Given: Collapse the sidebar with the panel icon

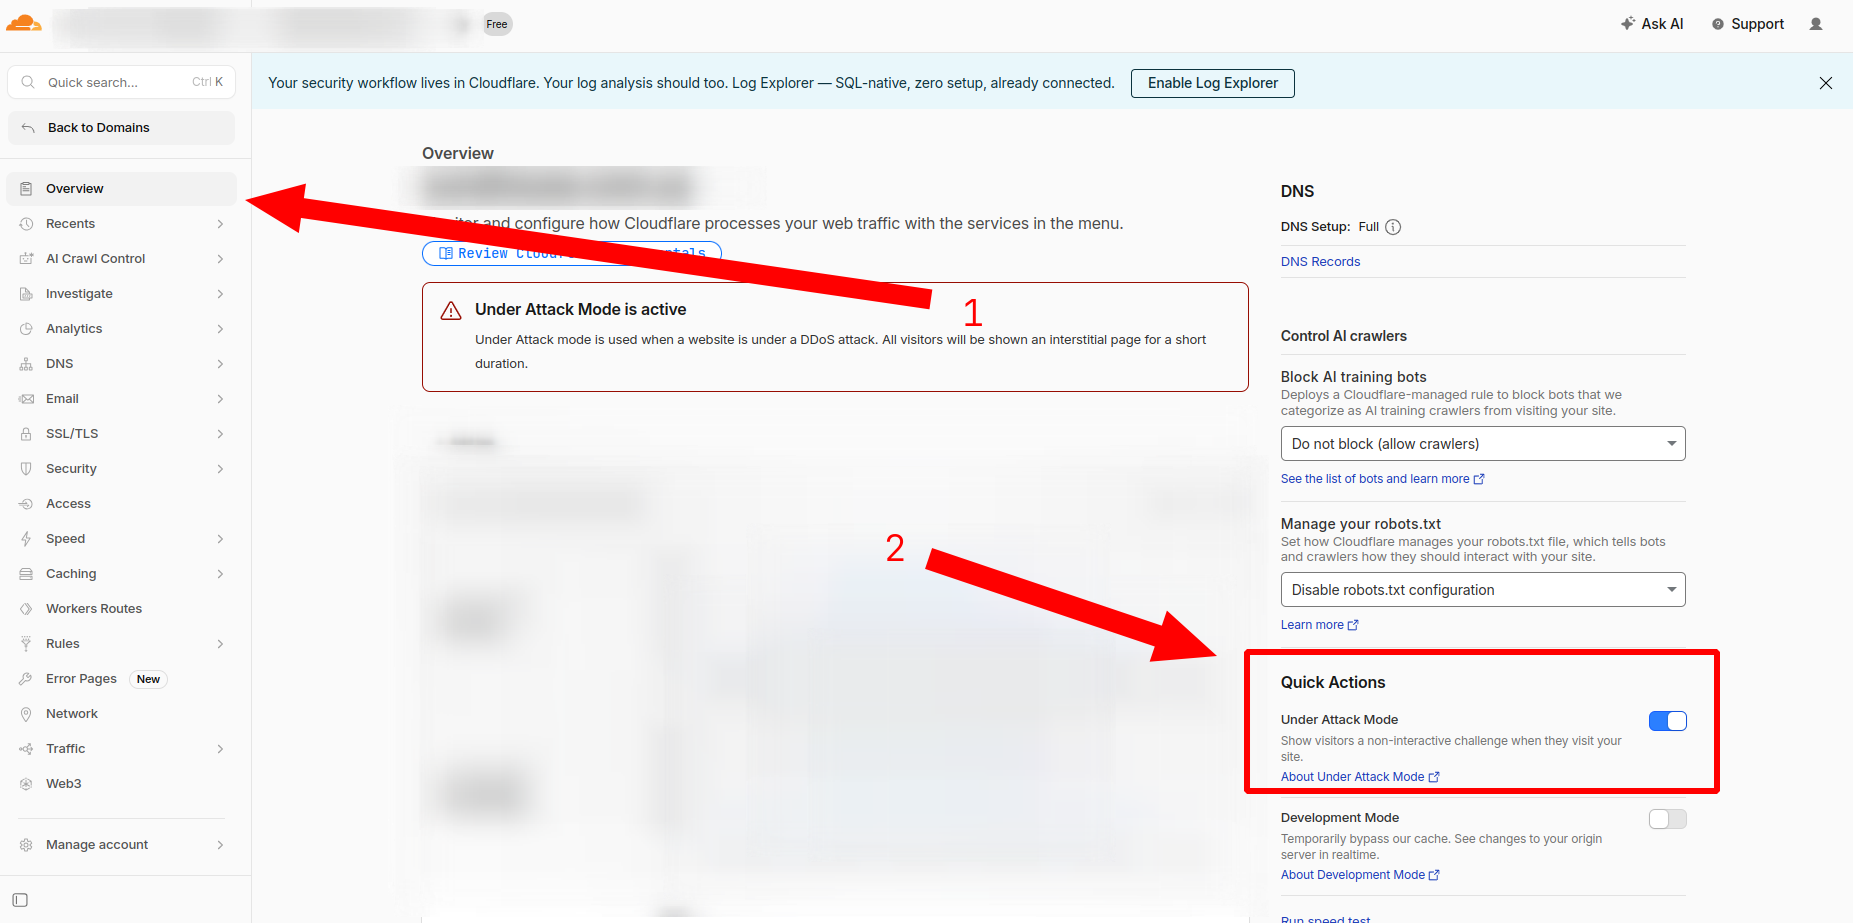Looking at the screenshot, I should pyautogui.click(x=20, y=900).
